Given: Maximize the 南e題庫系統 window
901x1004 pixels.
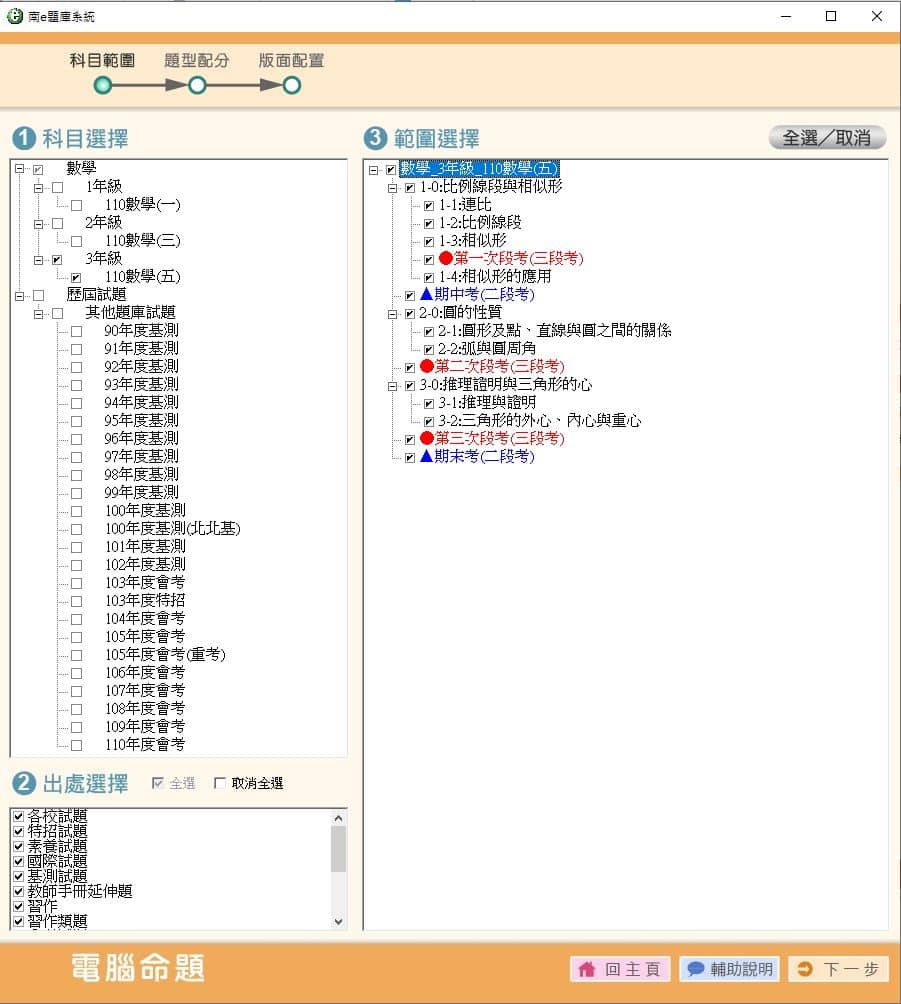Looking at the screenshot, I should point(831,16).
